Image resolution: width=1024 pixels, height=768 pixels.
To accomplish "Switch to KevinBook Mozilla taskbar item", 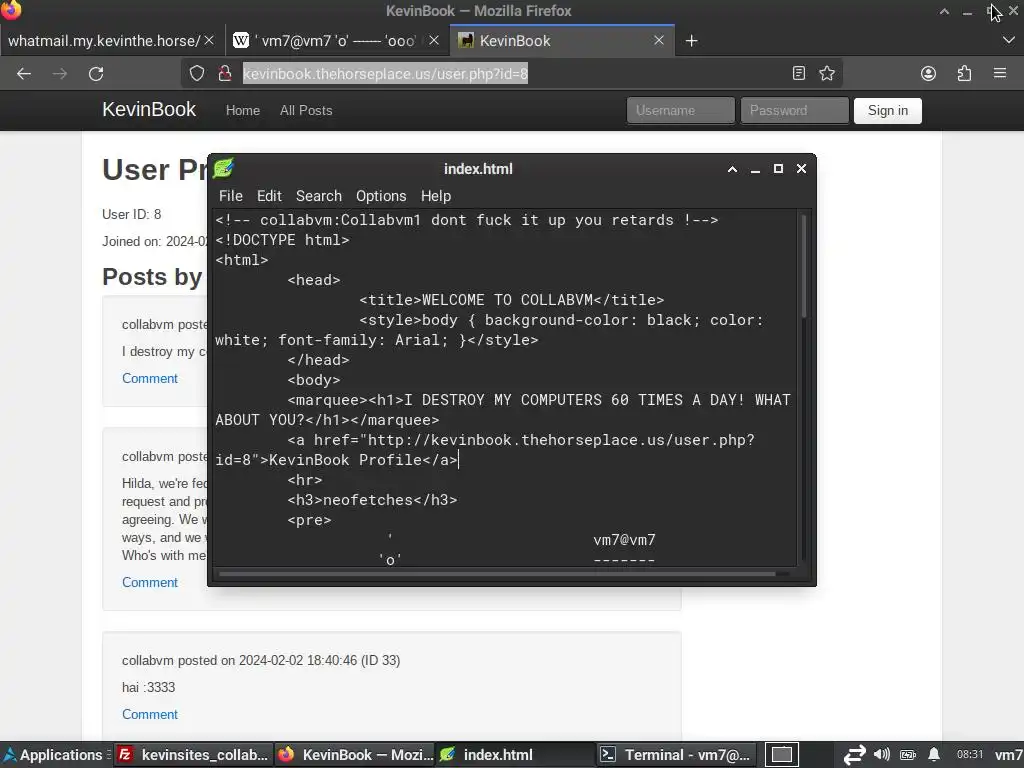I will 355,755.
